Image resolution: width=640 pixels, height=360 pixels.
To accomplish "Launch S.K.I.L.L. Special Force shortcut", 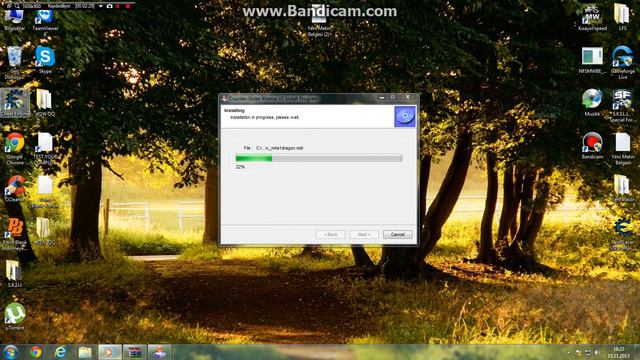I will pyautogui.click(x=622, y=105).
